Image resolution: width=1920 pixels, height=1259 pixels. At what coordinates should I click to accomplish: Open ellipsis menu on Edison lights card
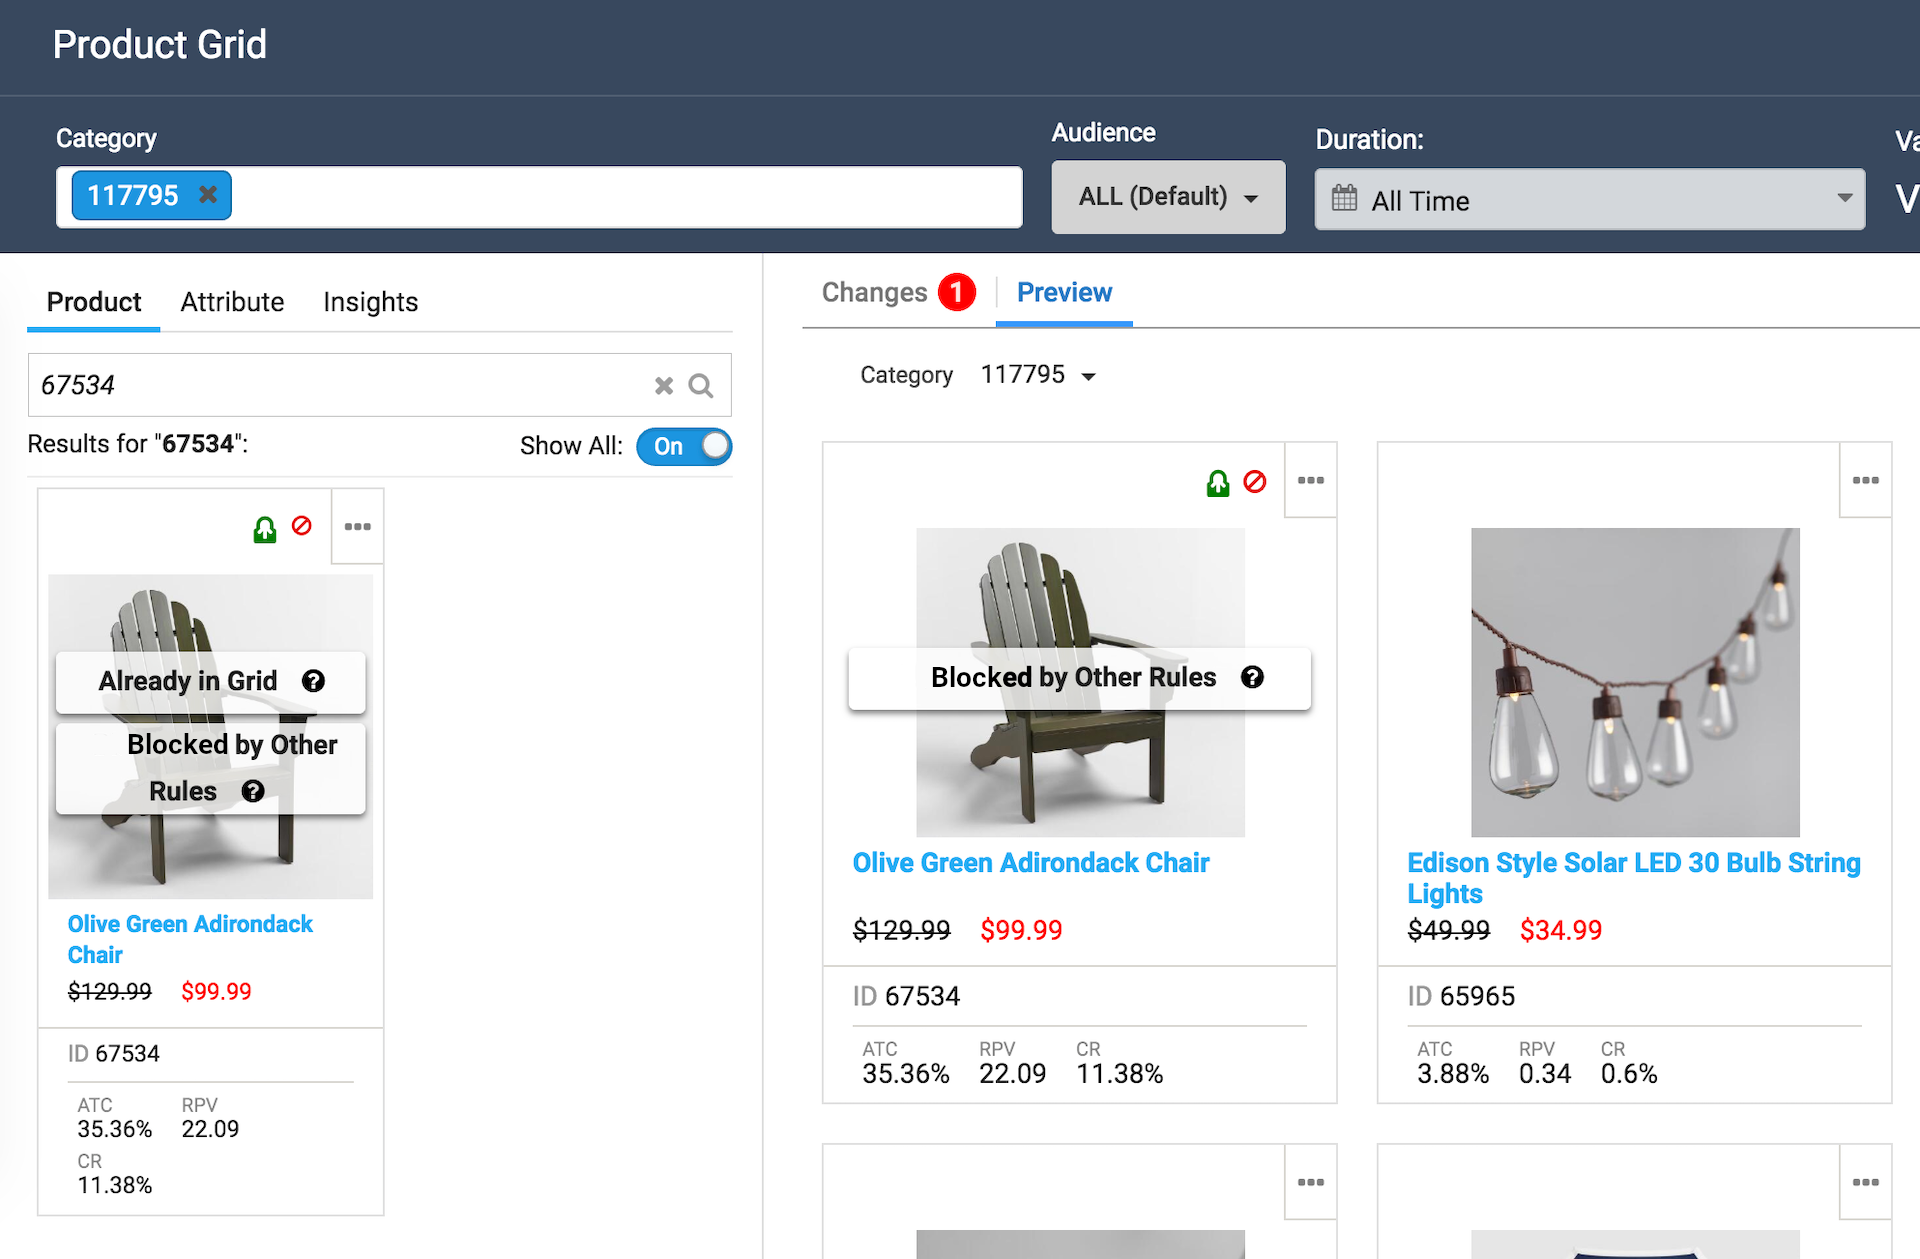click(x=1865, y=480)
